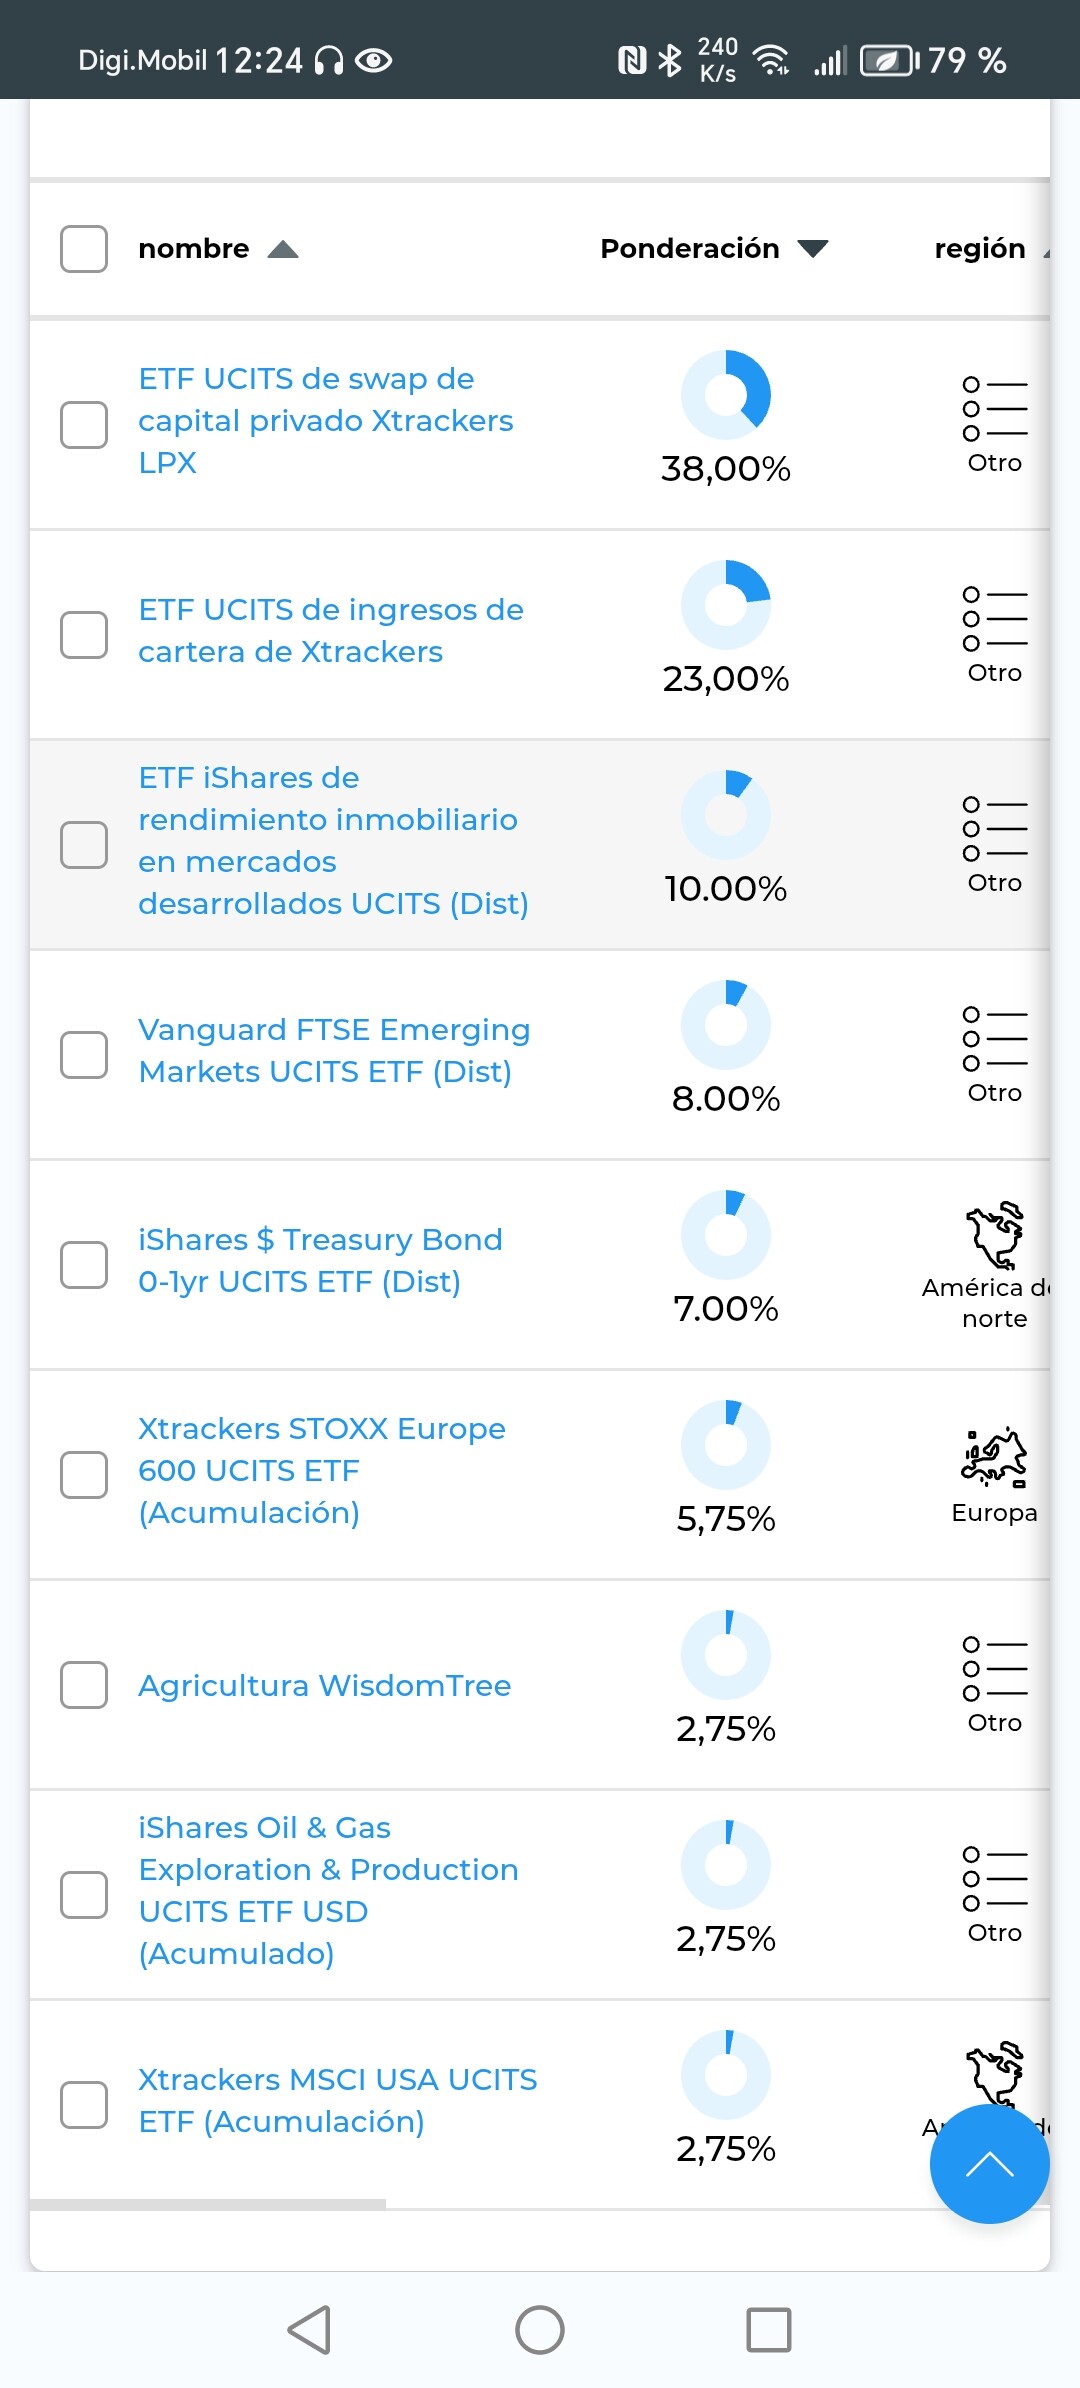Tick the Xtrackers MSCI USA UCITS checkbox

[x=84, y=2105]
